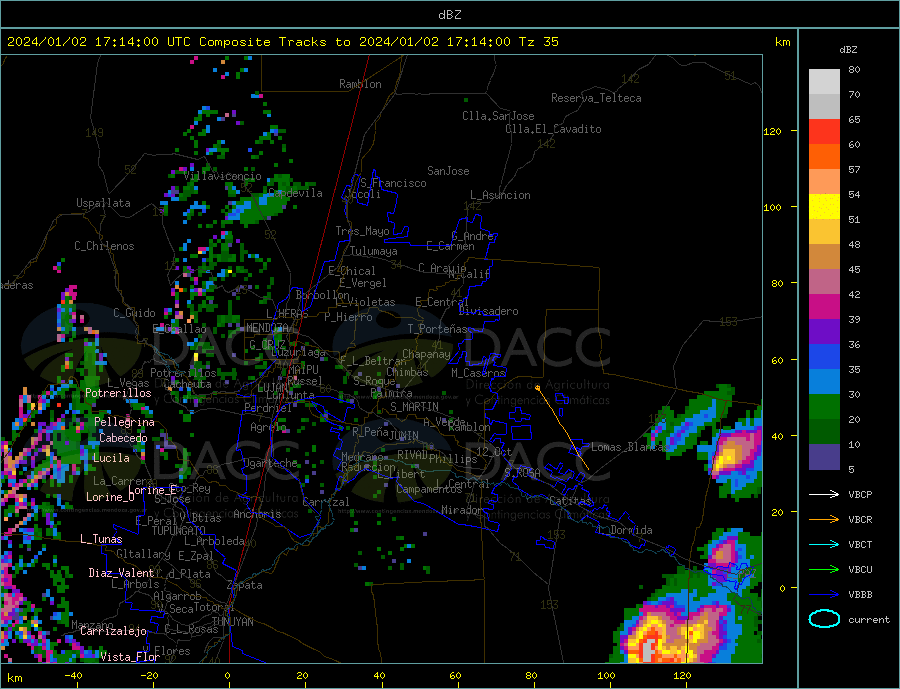Click the 5 dBZ purple swatch
Screen dimensions: 900x689
(x=824, y=456)
